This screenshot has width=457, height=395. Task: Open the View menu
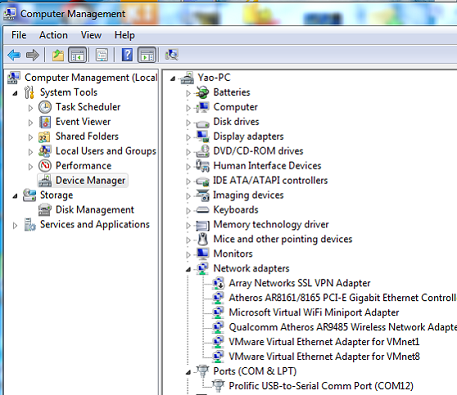[91, 35]
